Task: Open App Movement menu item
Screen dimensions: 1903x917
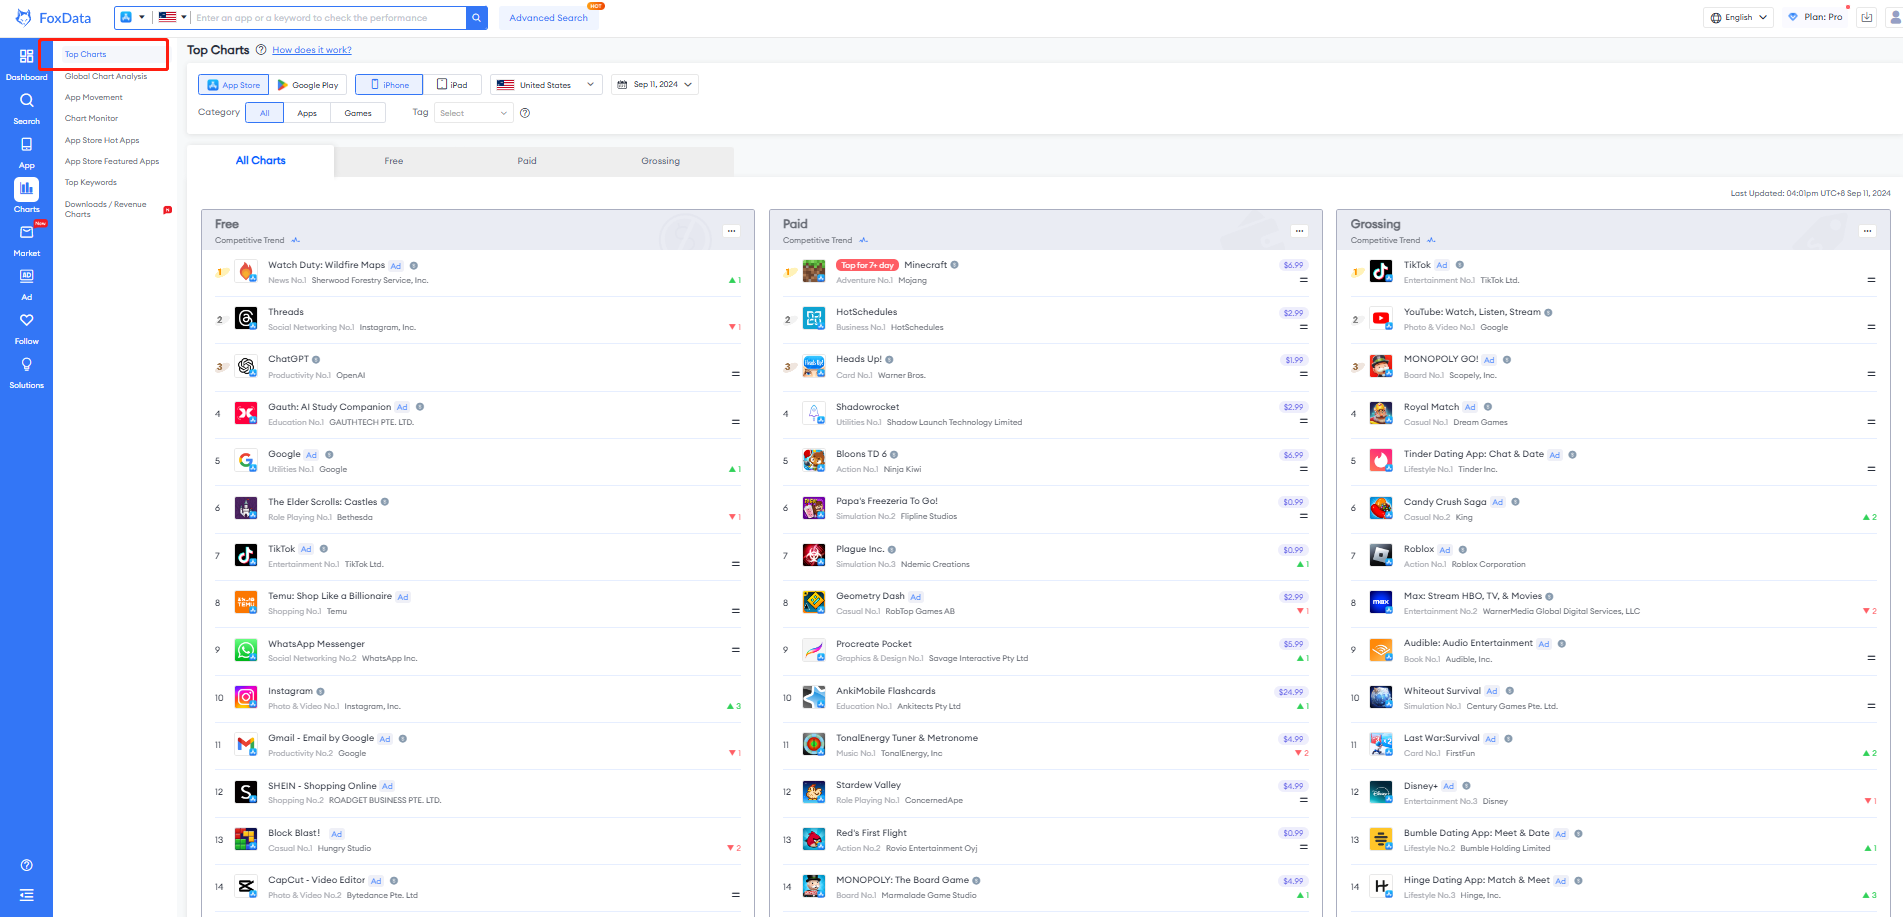Action: pos(94,97)
